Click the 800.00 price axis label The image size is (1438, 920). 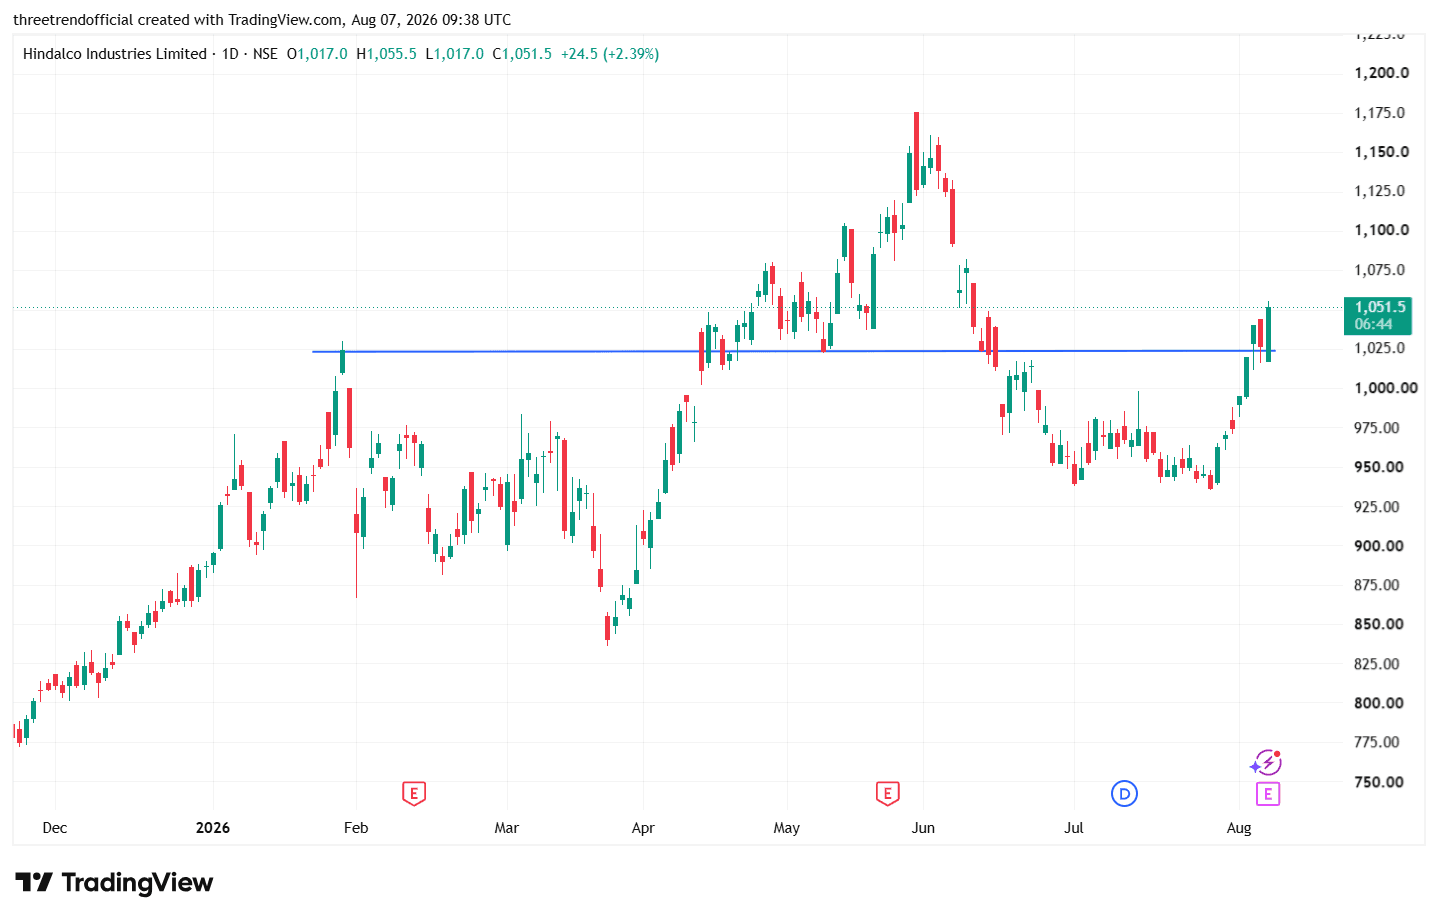pyautogui.click(x=1379, y=703)
